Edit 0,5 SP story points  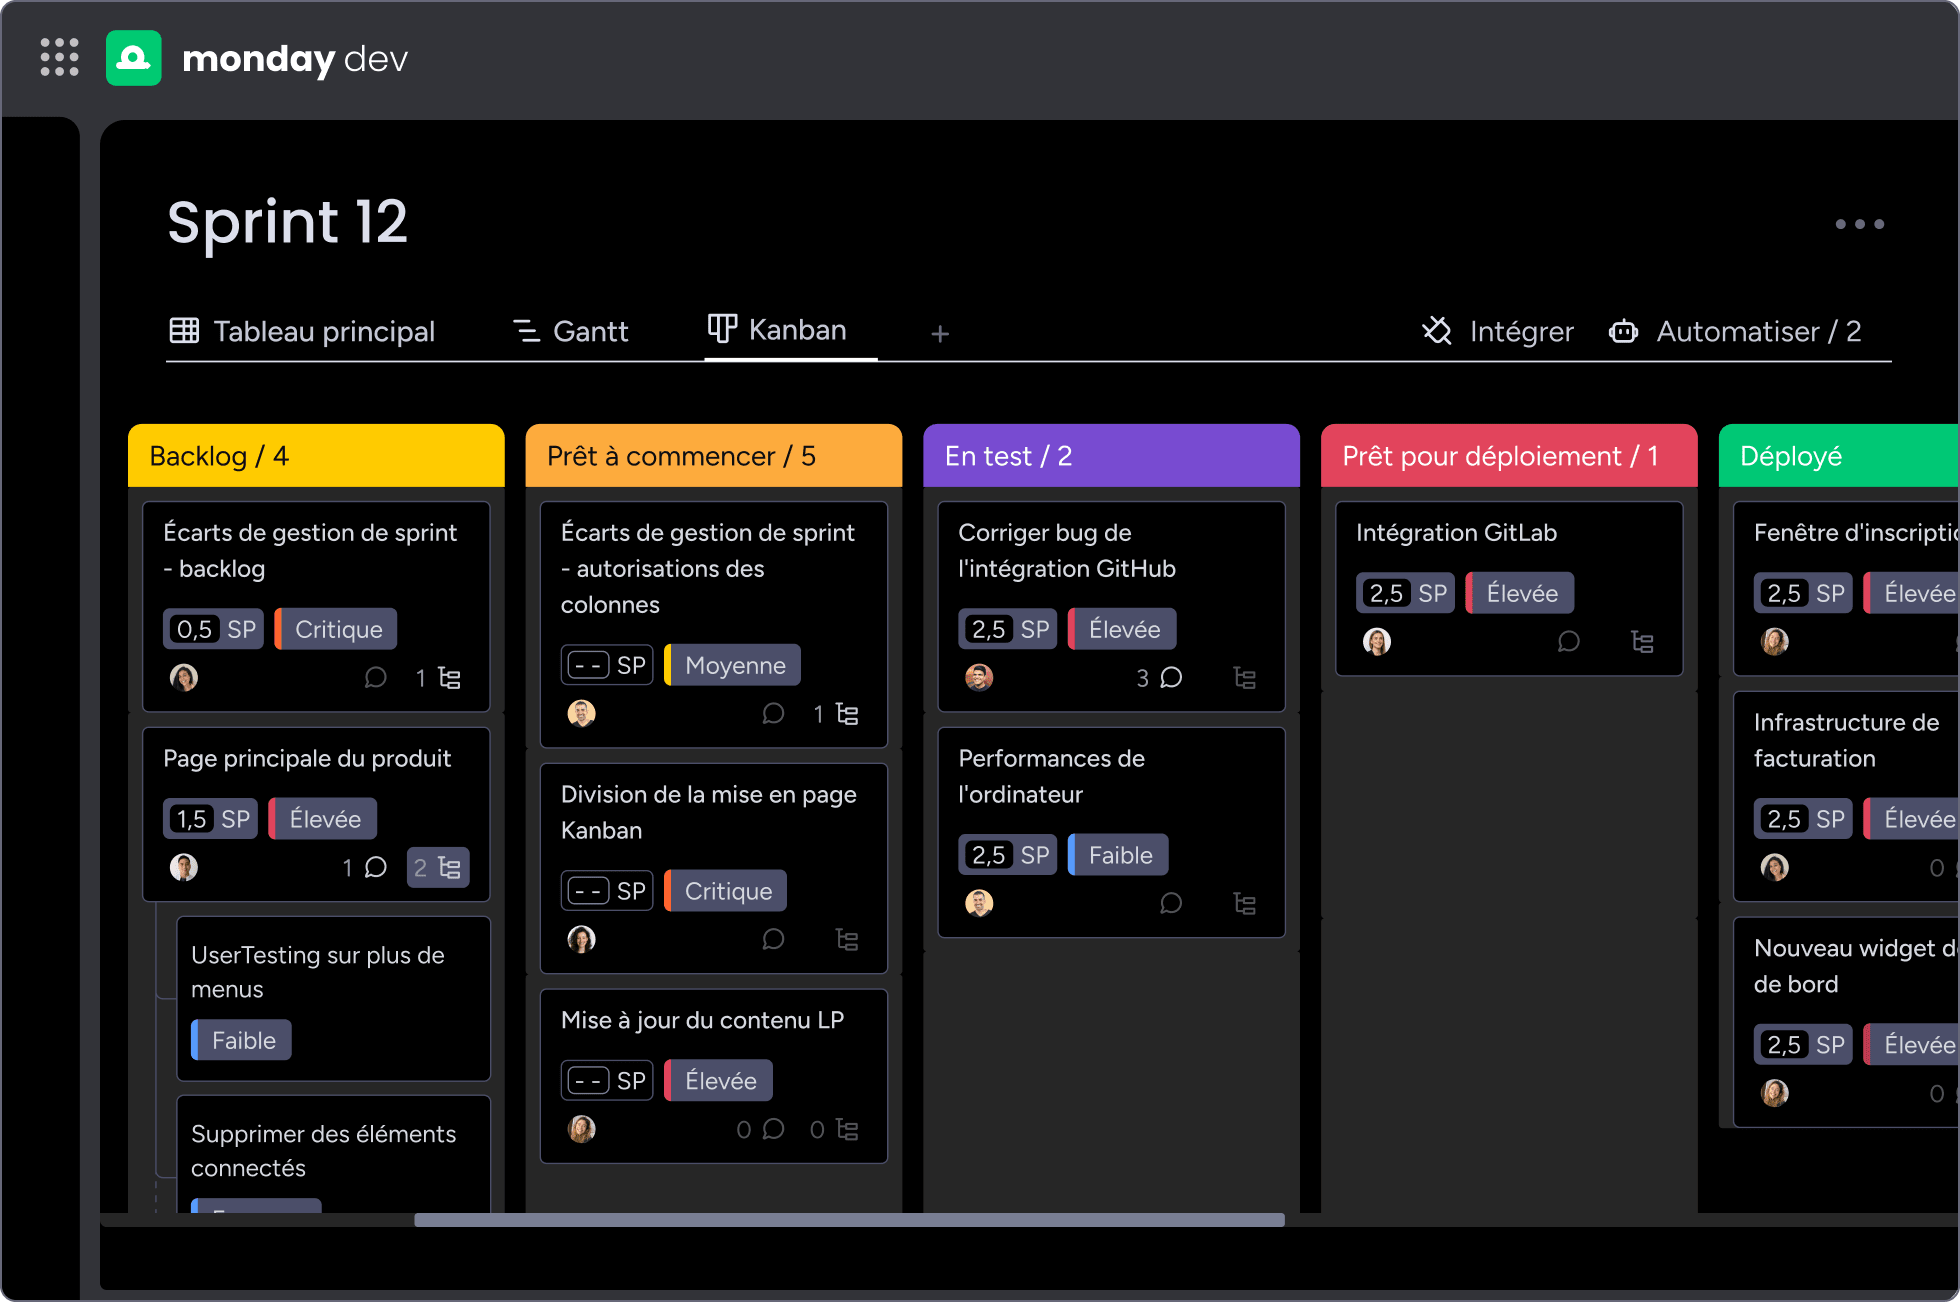213,629
